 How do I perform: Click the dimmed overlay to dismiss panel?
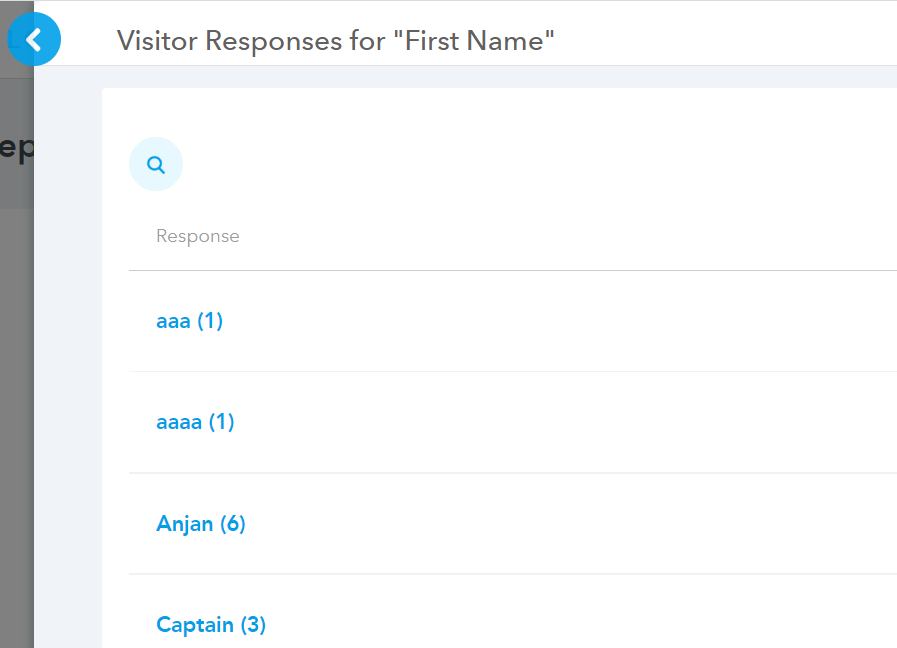pyautogui.click(x=16, y=400)
